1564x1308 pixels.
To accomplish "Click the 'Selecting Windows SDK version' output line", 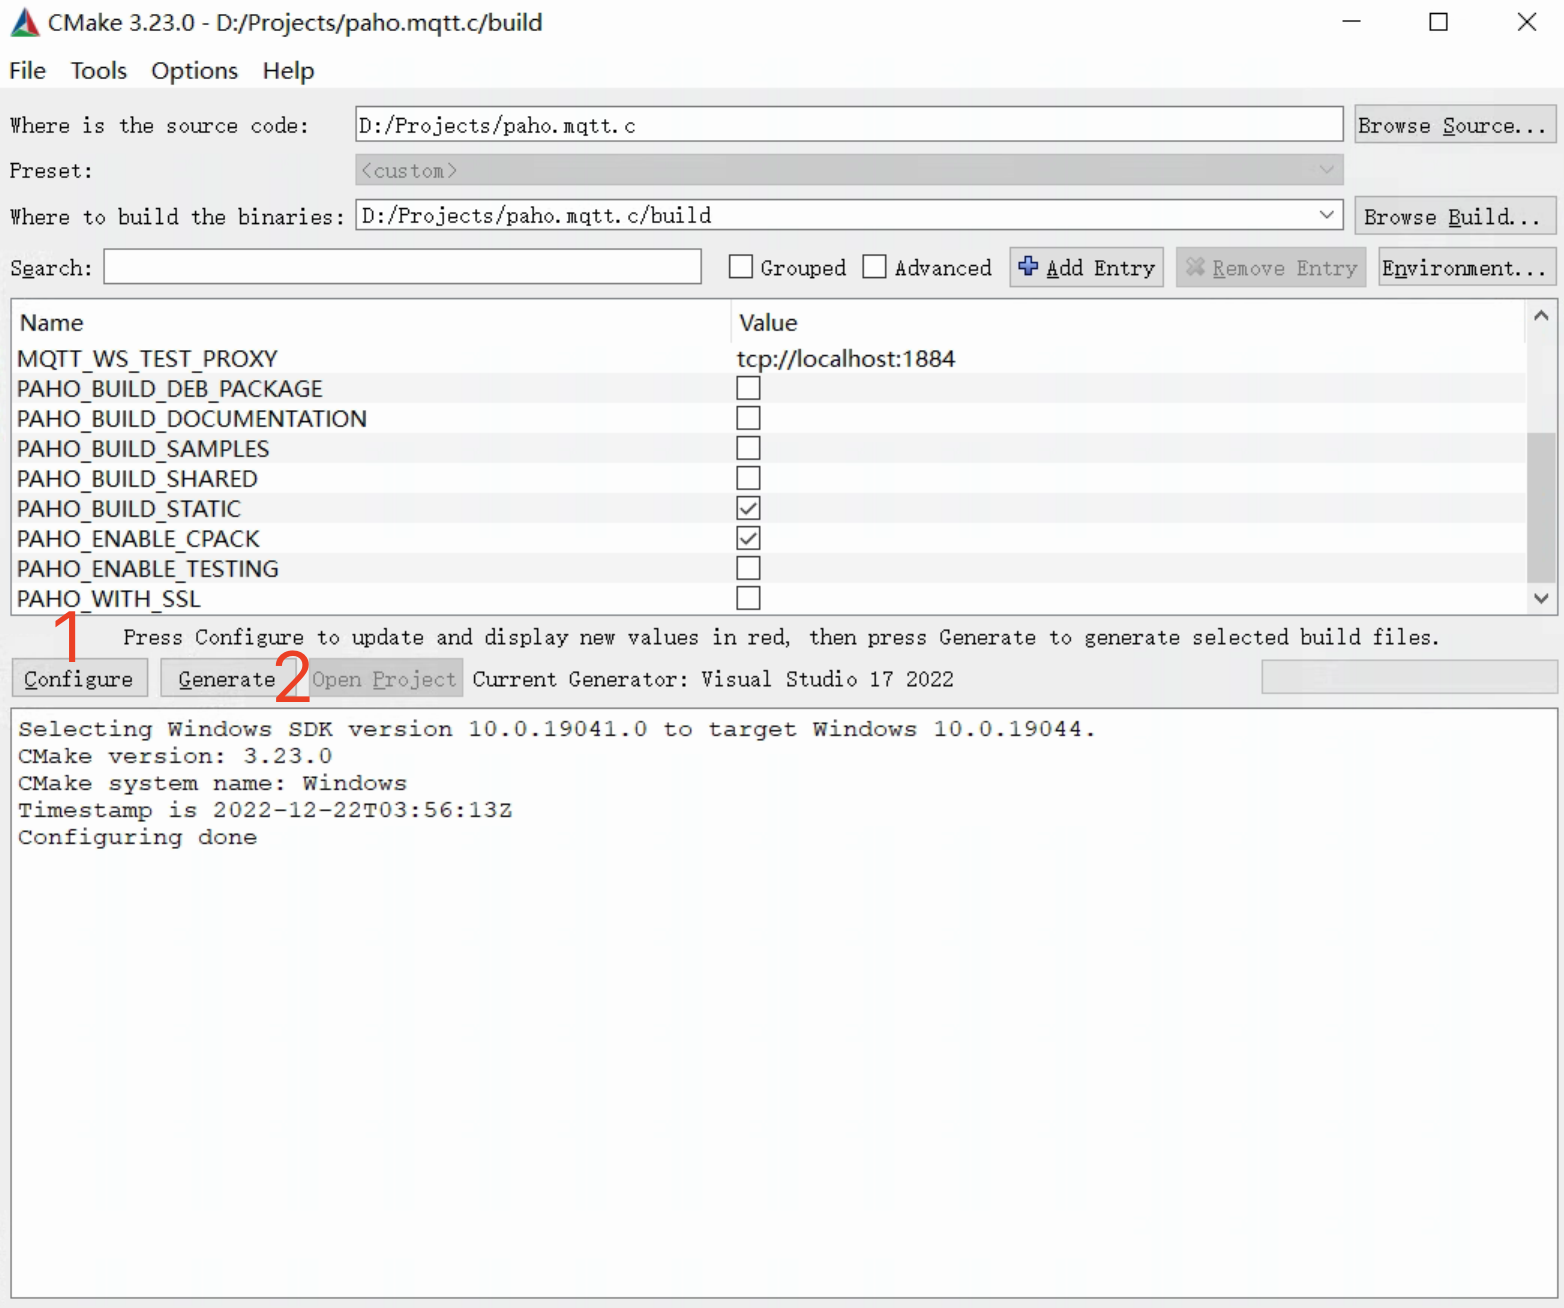I will click(x=556, y=729).
